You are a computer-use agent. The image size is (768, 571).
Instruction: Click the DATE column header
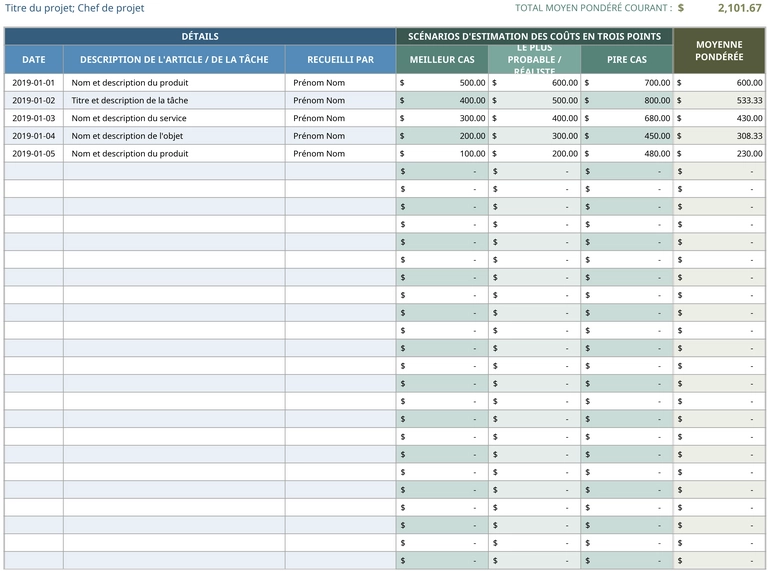(x=34, y=59)
